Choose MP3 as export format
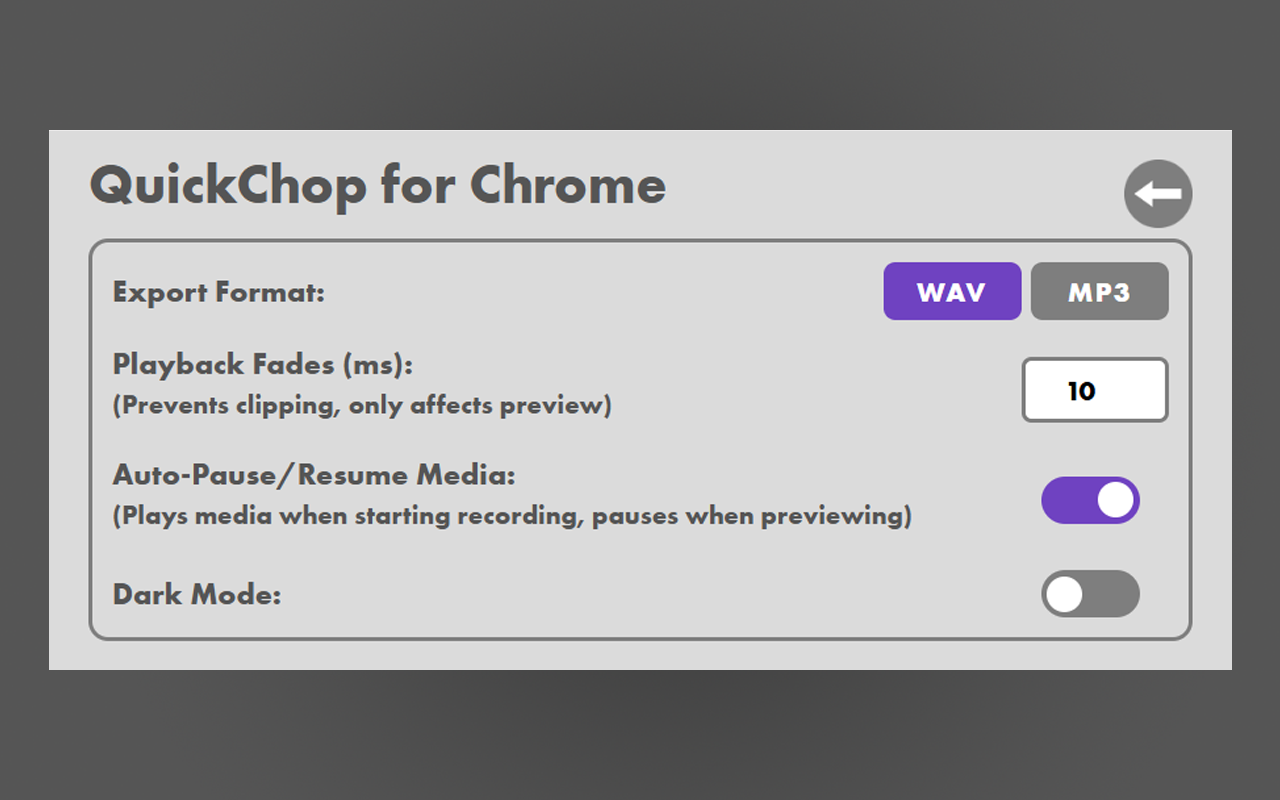This screenshot has height=800, width=1280. coord(1099,292)
